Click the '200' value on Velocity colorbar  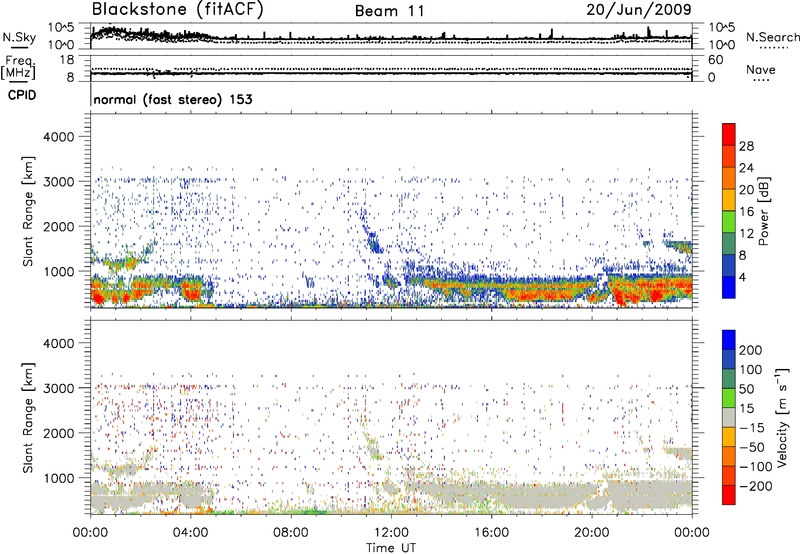[751, 350]
